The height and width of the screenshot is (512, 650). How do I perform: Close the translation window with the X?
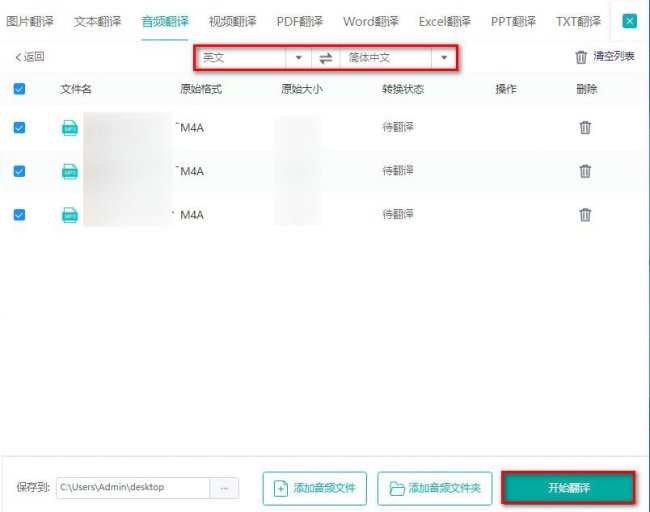629,21
